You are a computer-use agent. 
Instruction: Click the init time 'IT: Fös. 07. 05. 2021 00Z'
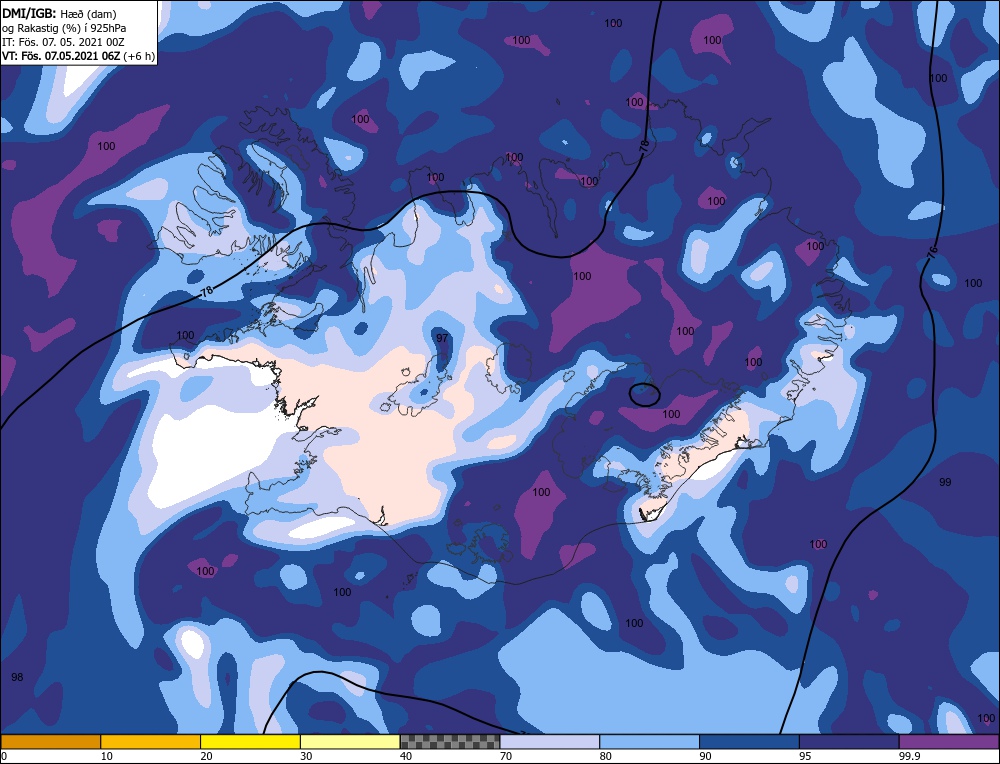pyautogui.click(x=63, y=42)
